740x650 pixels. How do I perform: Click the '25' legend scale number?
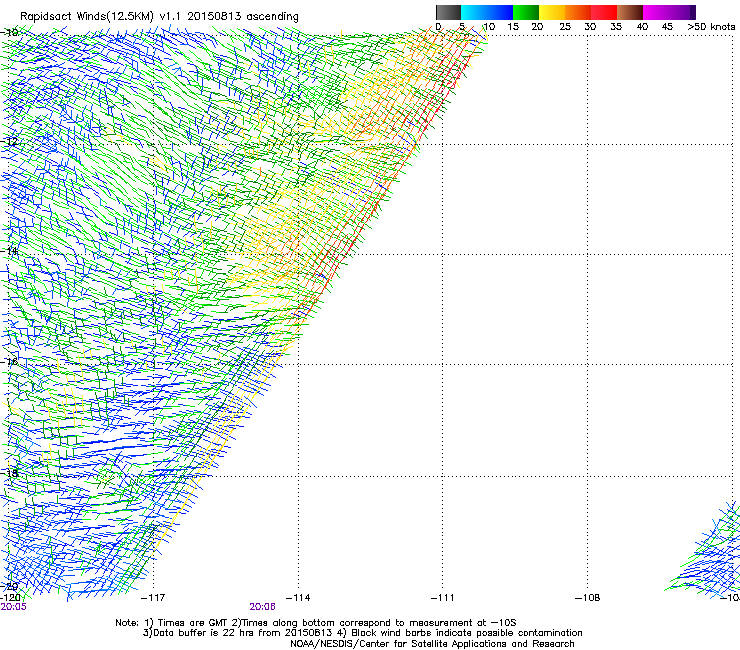(565, 27)
